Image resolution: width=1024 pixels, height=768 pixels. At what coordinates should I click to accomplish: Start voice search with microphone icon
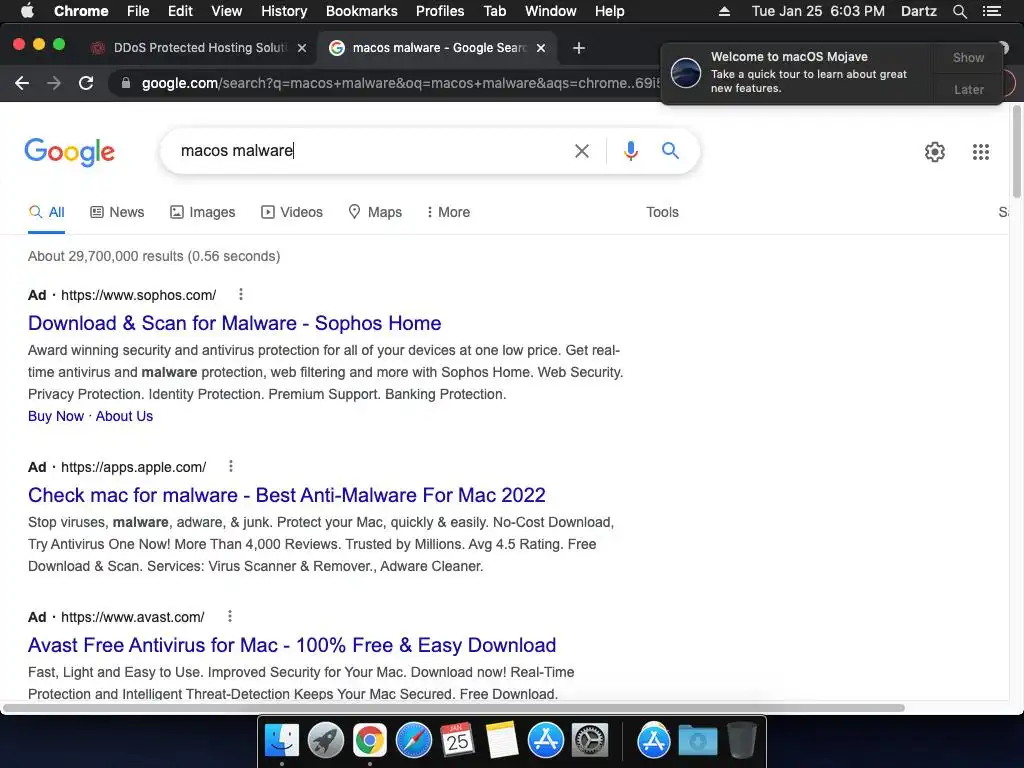click(x=630, y=151)
